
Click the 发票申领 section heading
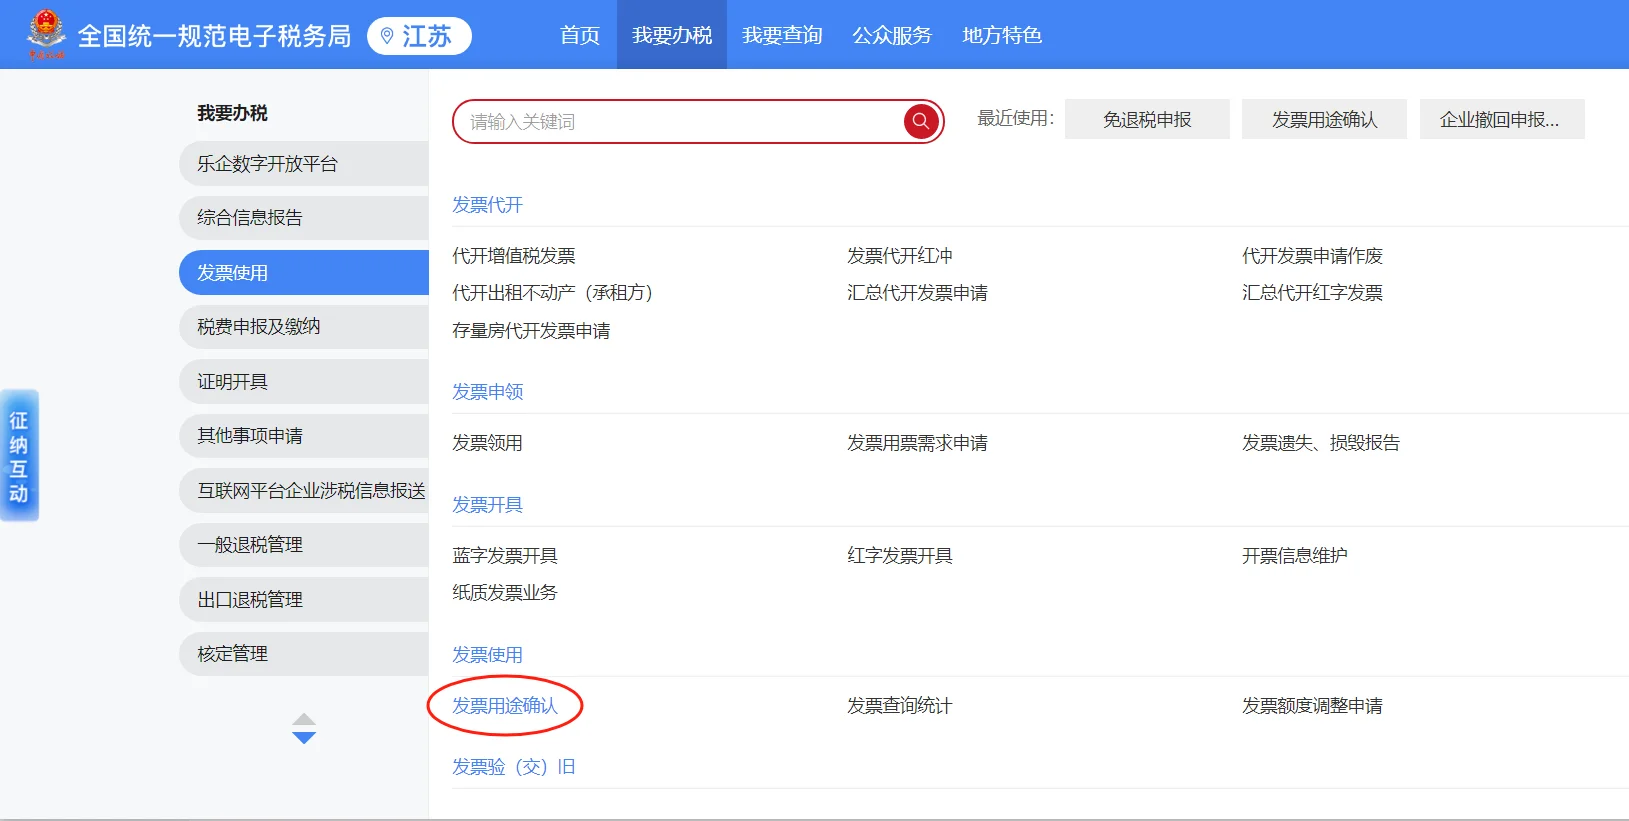pyautogui.click(x=487, y=392)
